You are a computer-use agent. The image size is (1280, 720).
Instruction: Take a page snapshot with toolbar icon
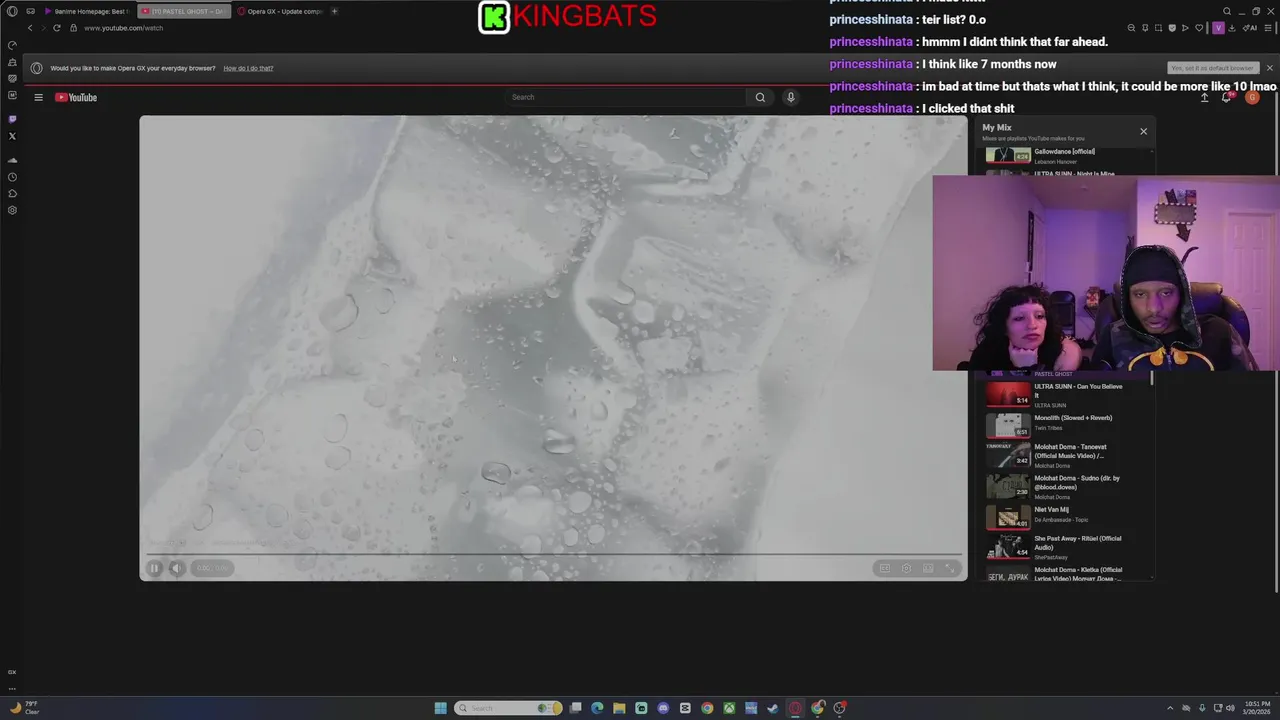[1158, 28]
